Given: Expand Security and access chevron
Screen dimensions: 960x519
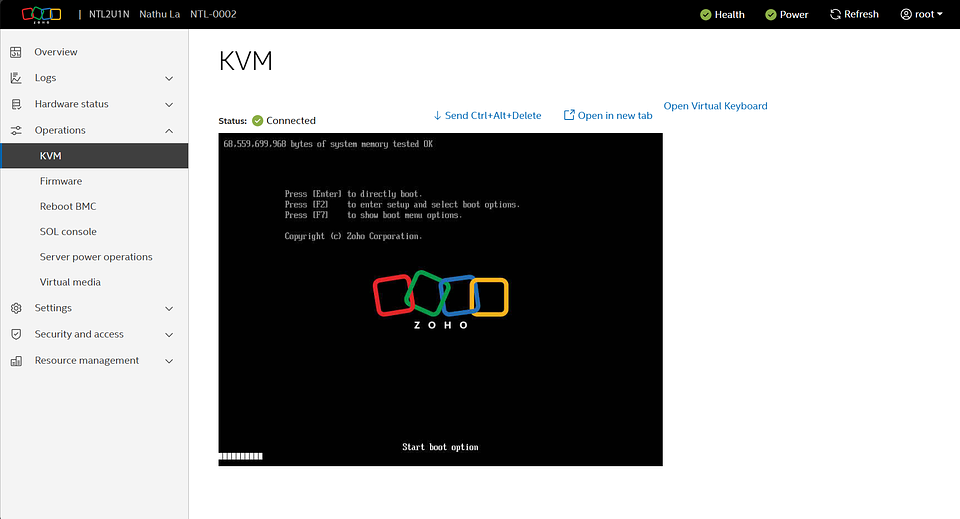Looking at the screenshot, I should 169,335.
